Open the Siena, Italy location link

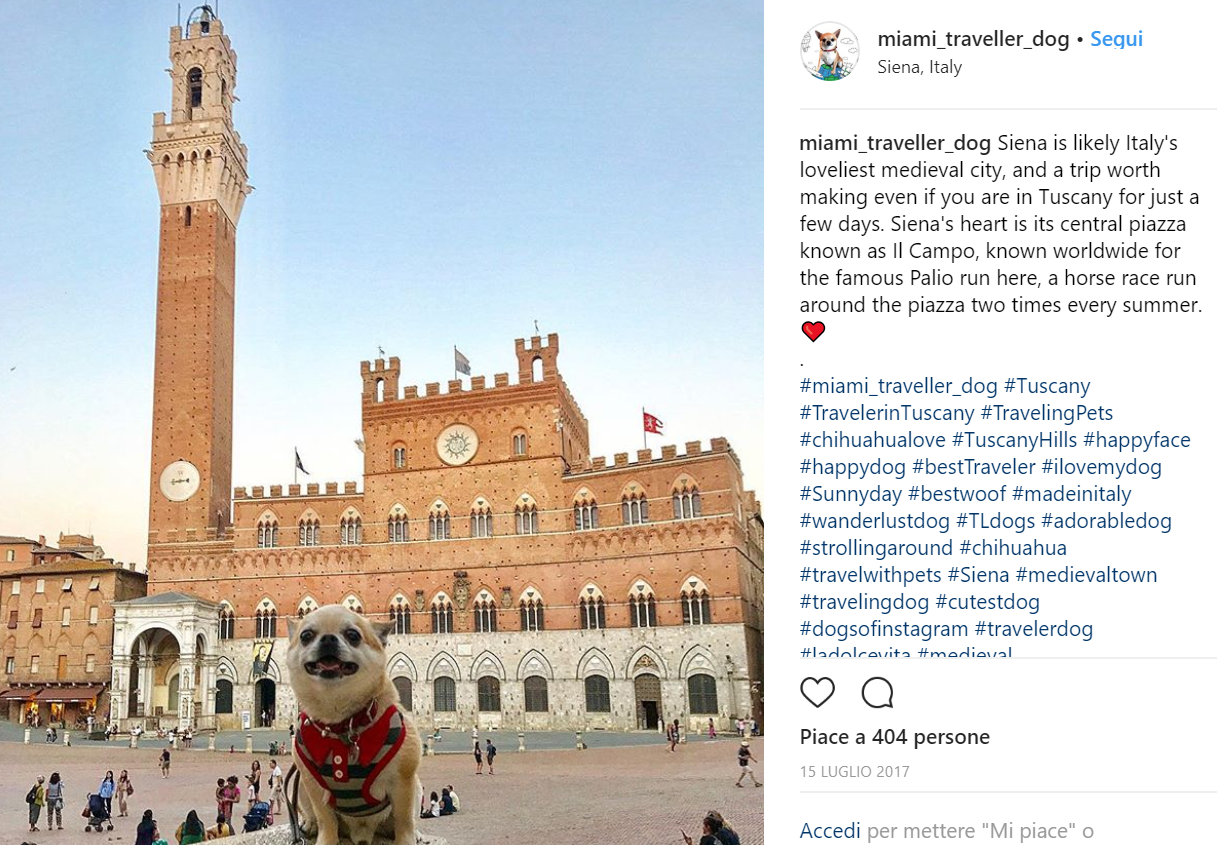tap(919, 67)
